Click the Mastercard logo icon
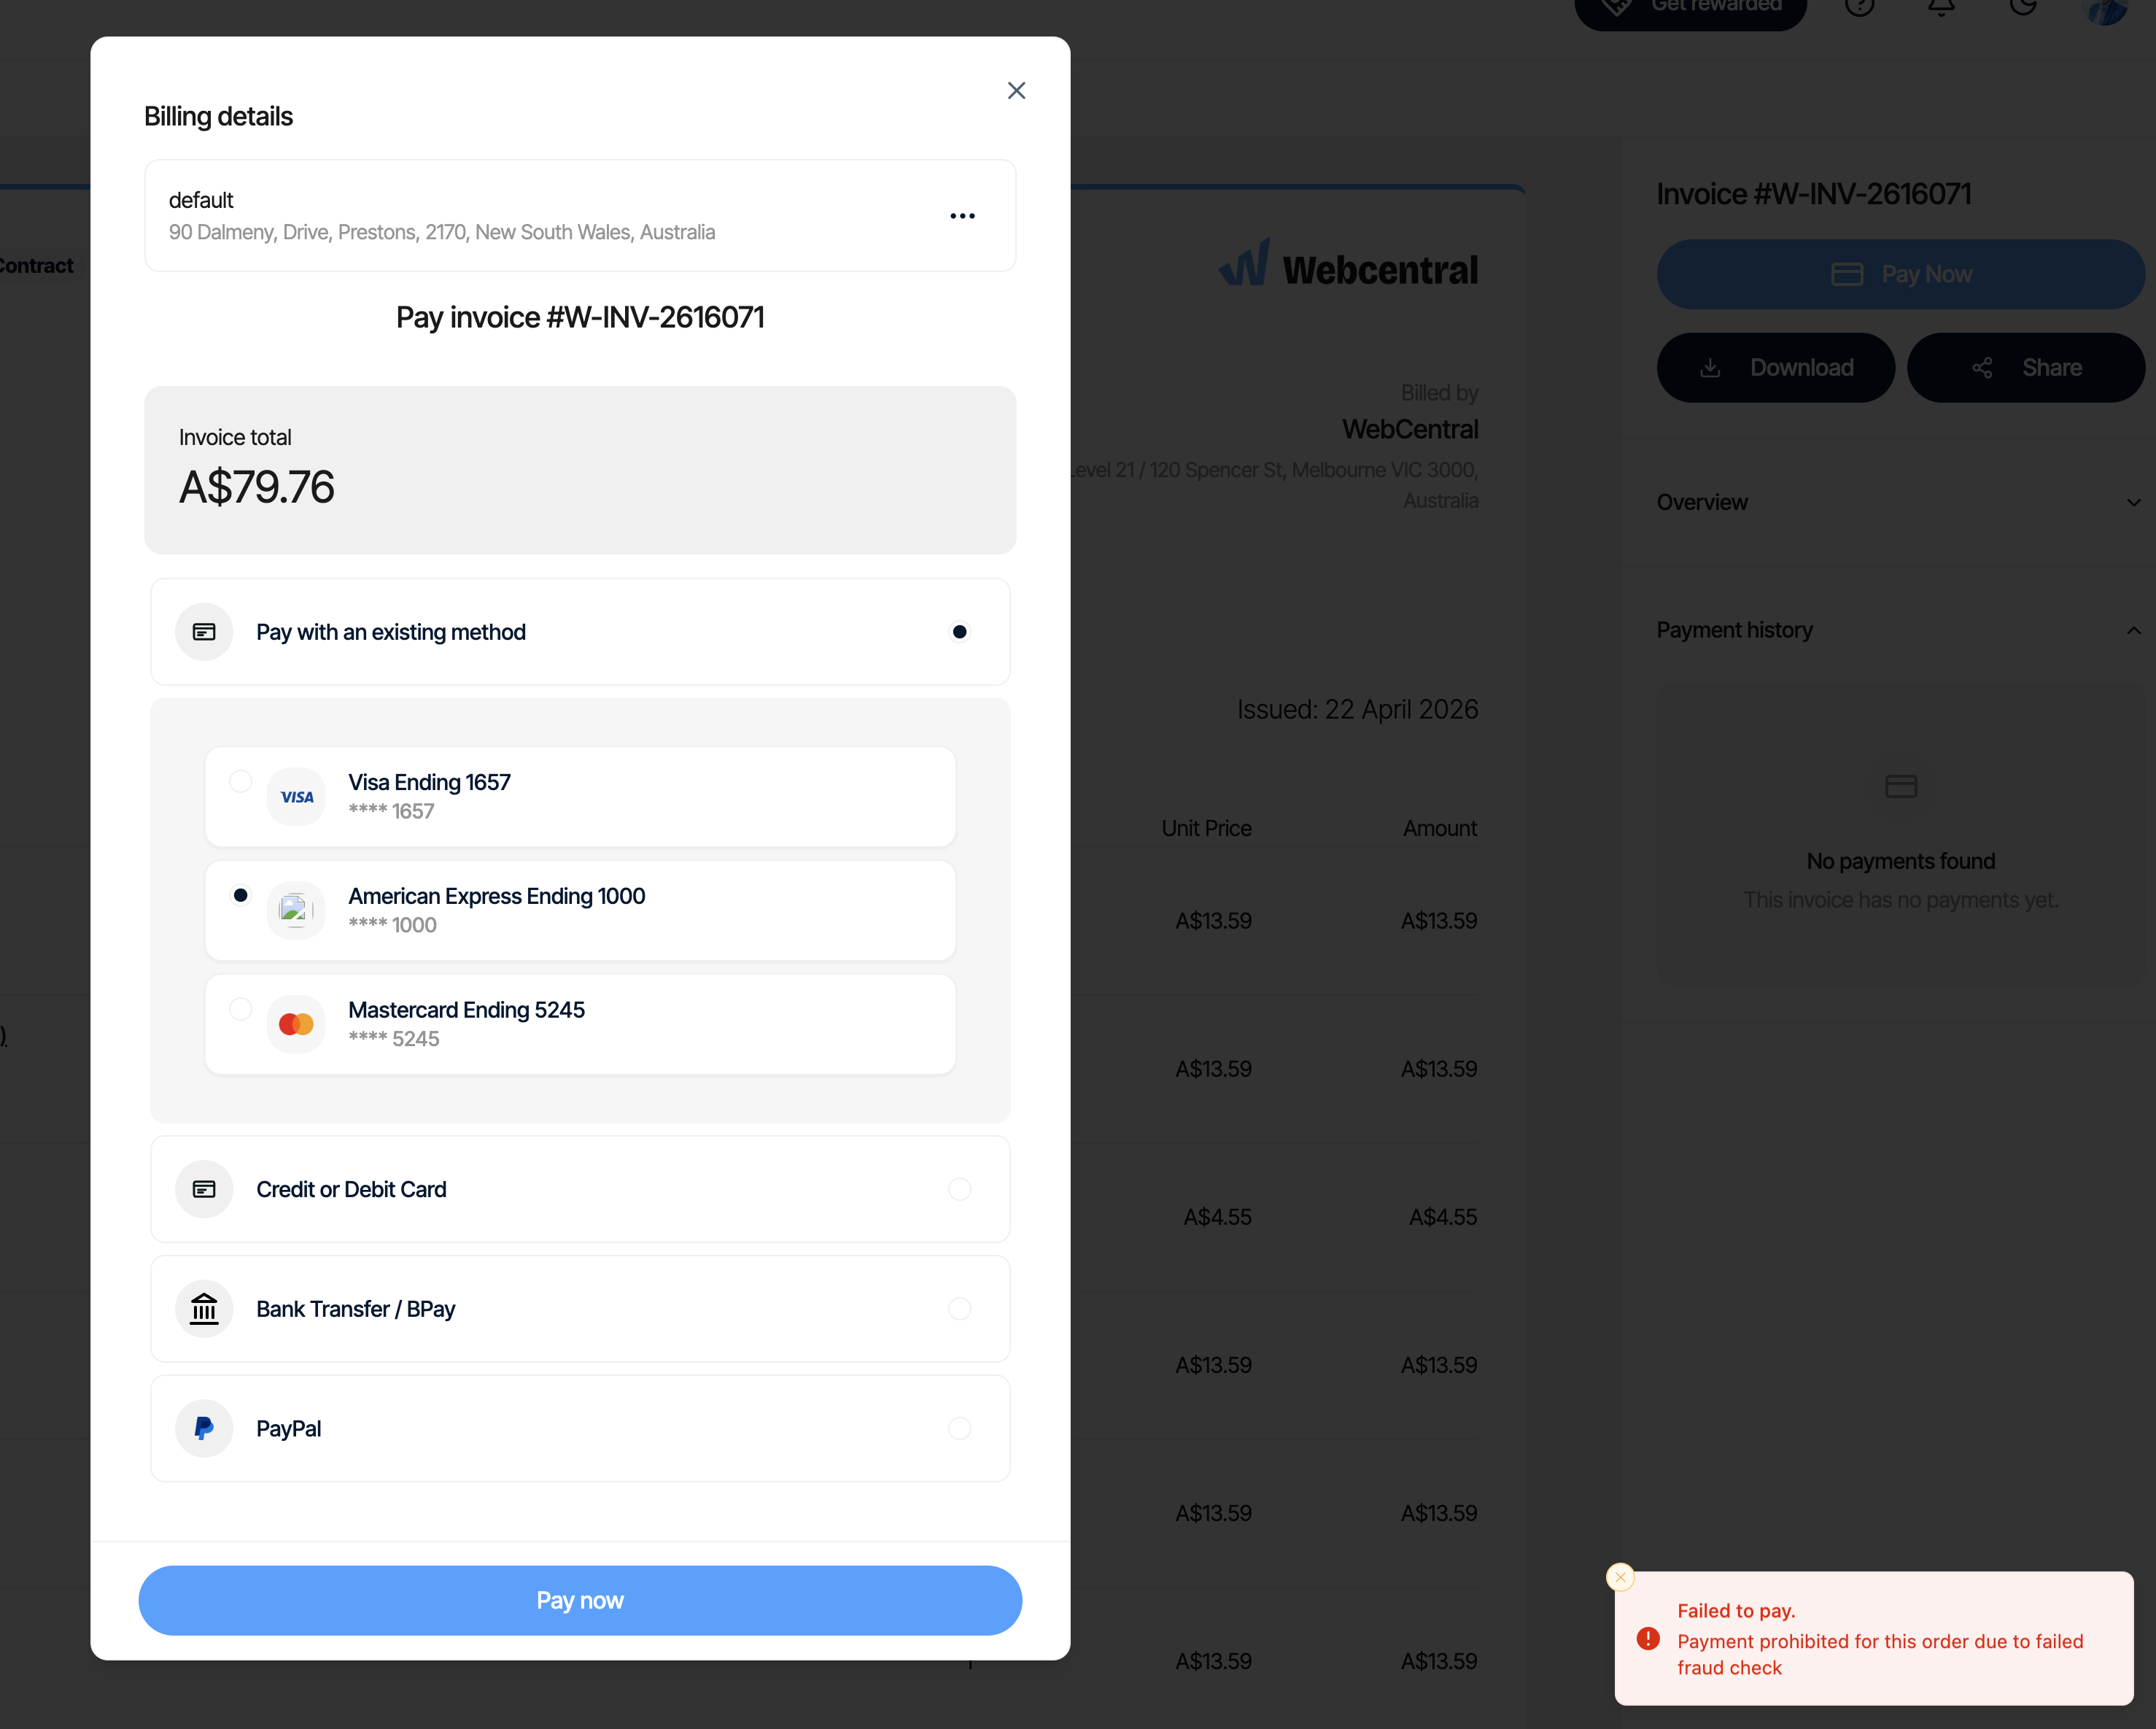Image resolution: width=2156 pixels, height=1729 pixels. click(296, 1024)
